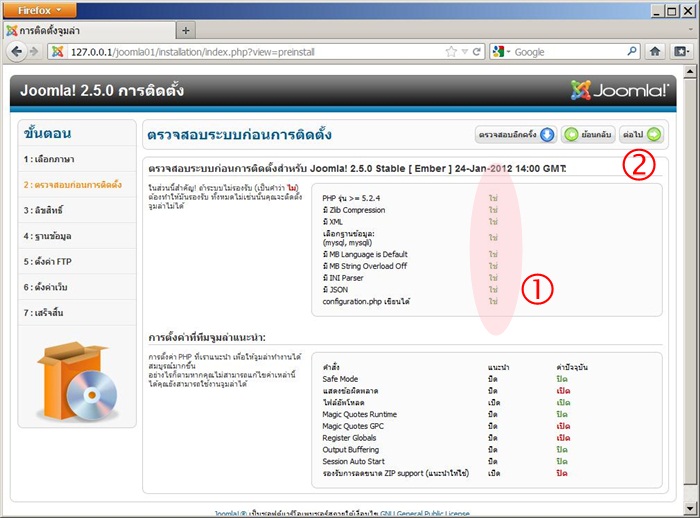Click the ต่อไป next button
This screenshot has width=700, height=518.
(641, 134)
